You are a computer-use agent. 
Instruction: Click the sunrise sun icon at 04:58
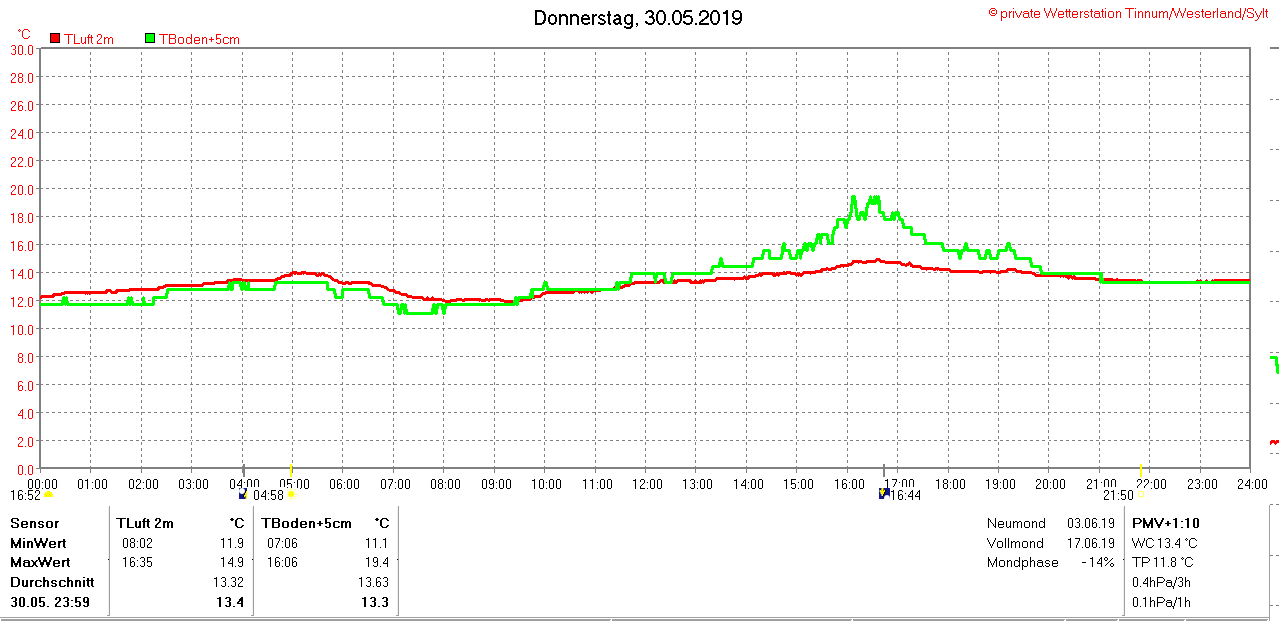point(291,494)
